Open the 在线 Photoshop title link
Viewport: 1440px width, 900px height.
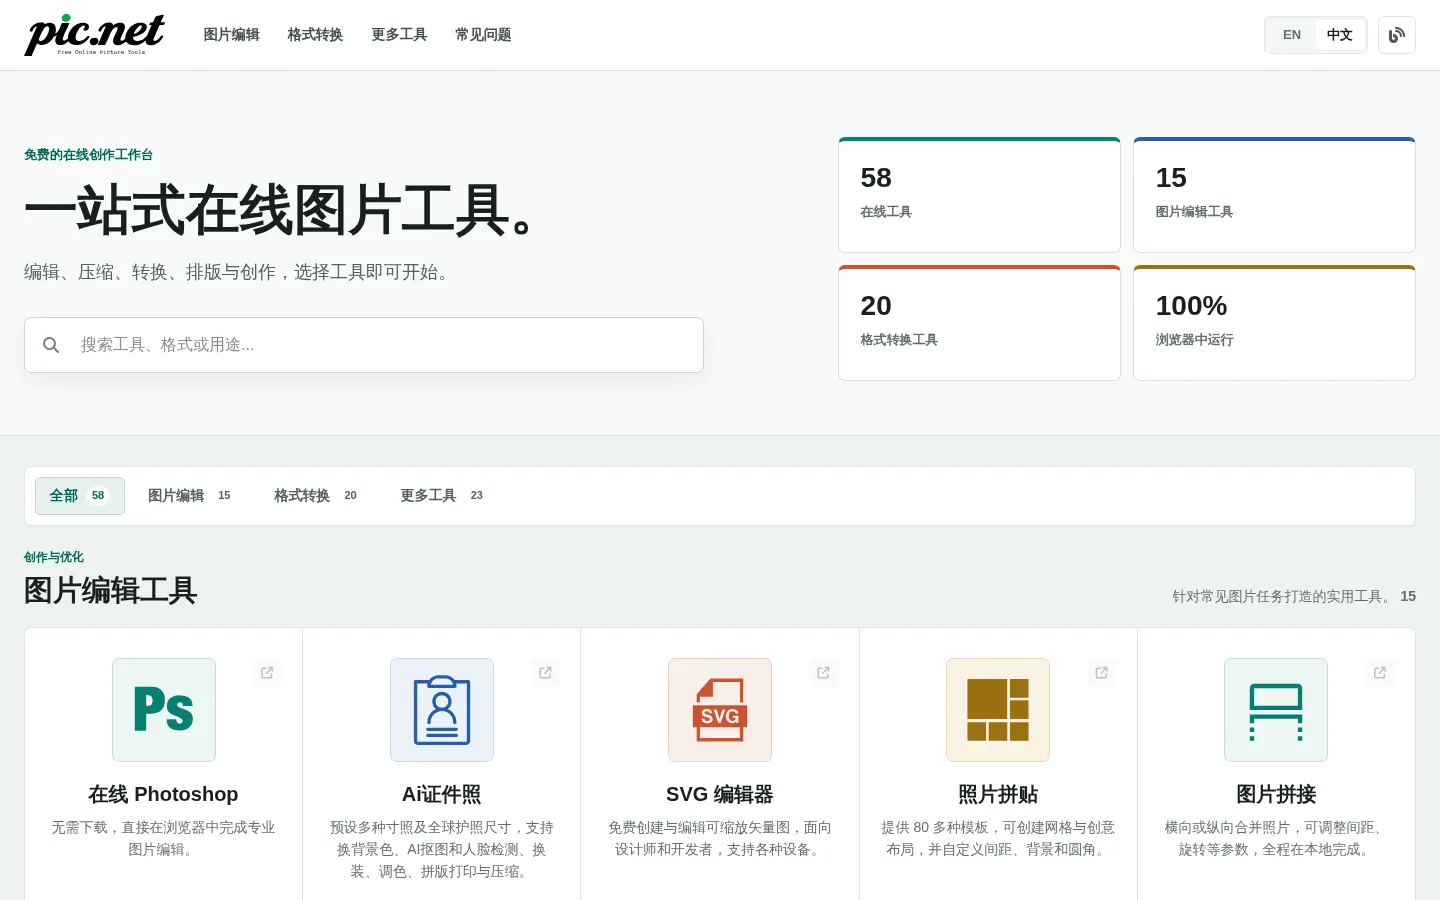click(x=164, y=794)
